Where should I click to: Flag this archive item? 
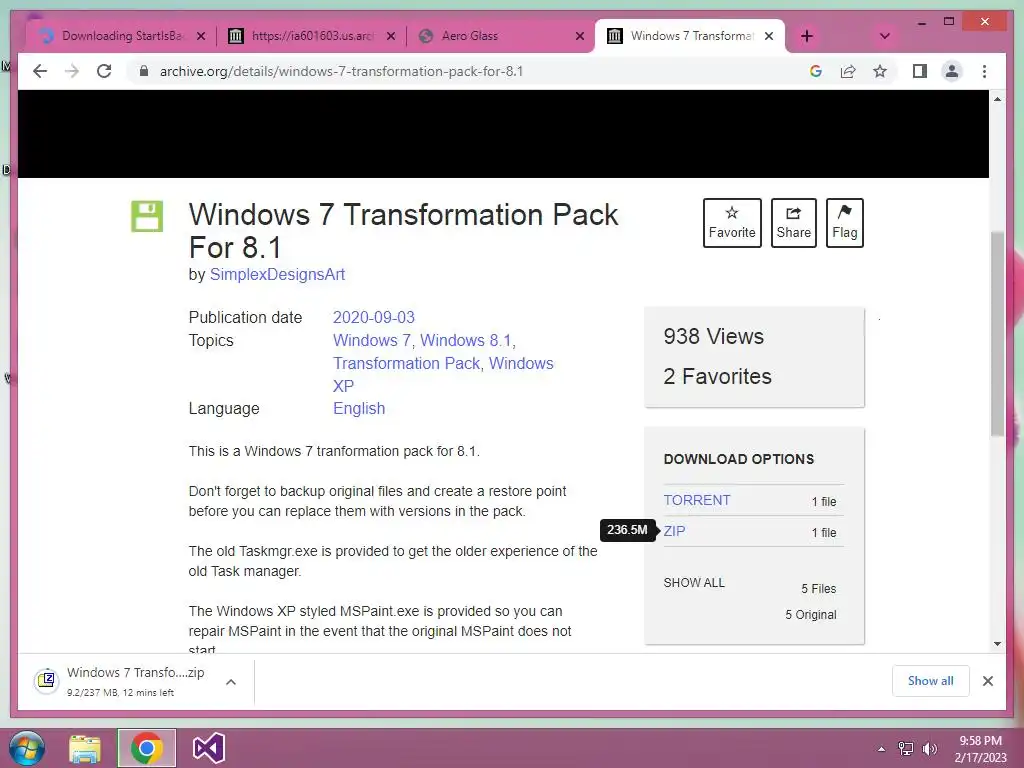coord(844,223)
